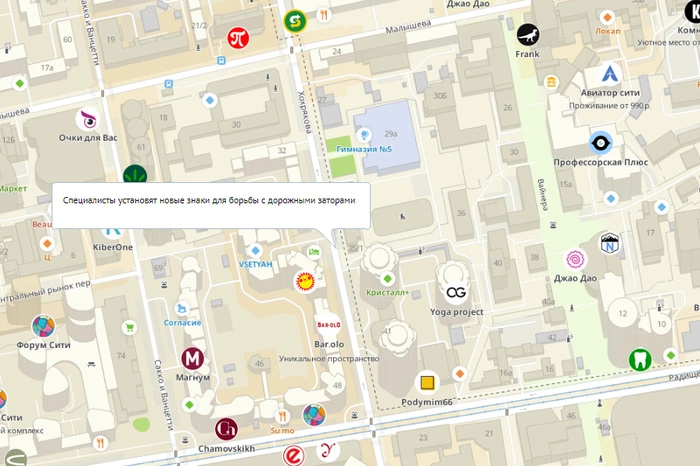Image resolution: width=700 pixels, height=466 pixels.
Task: Open the Frank dinosaur logo marker
Action: click(527, 36)
